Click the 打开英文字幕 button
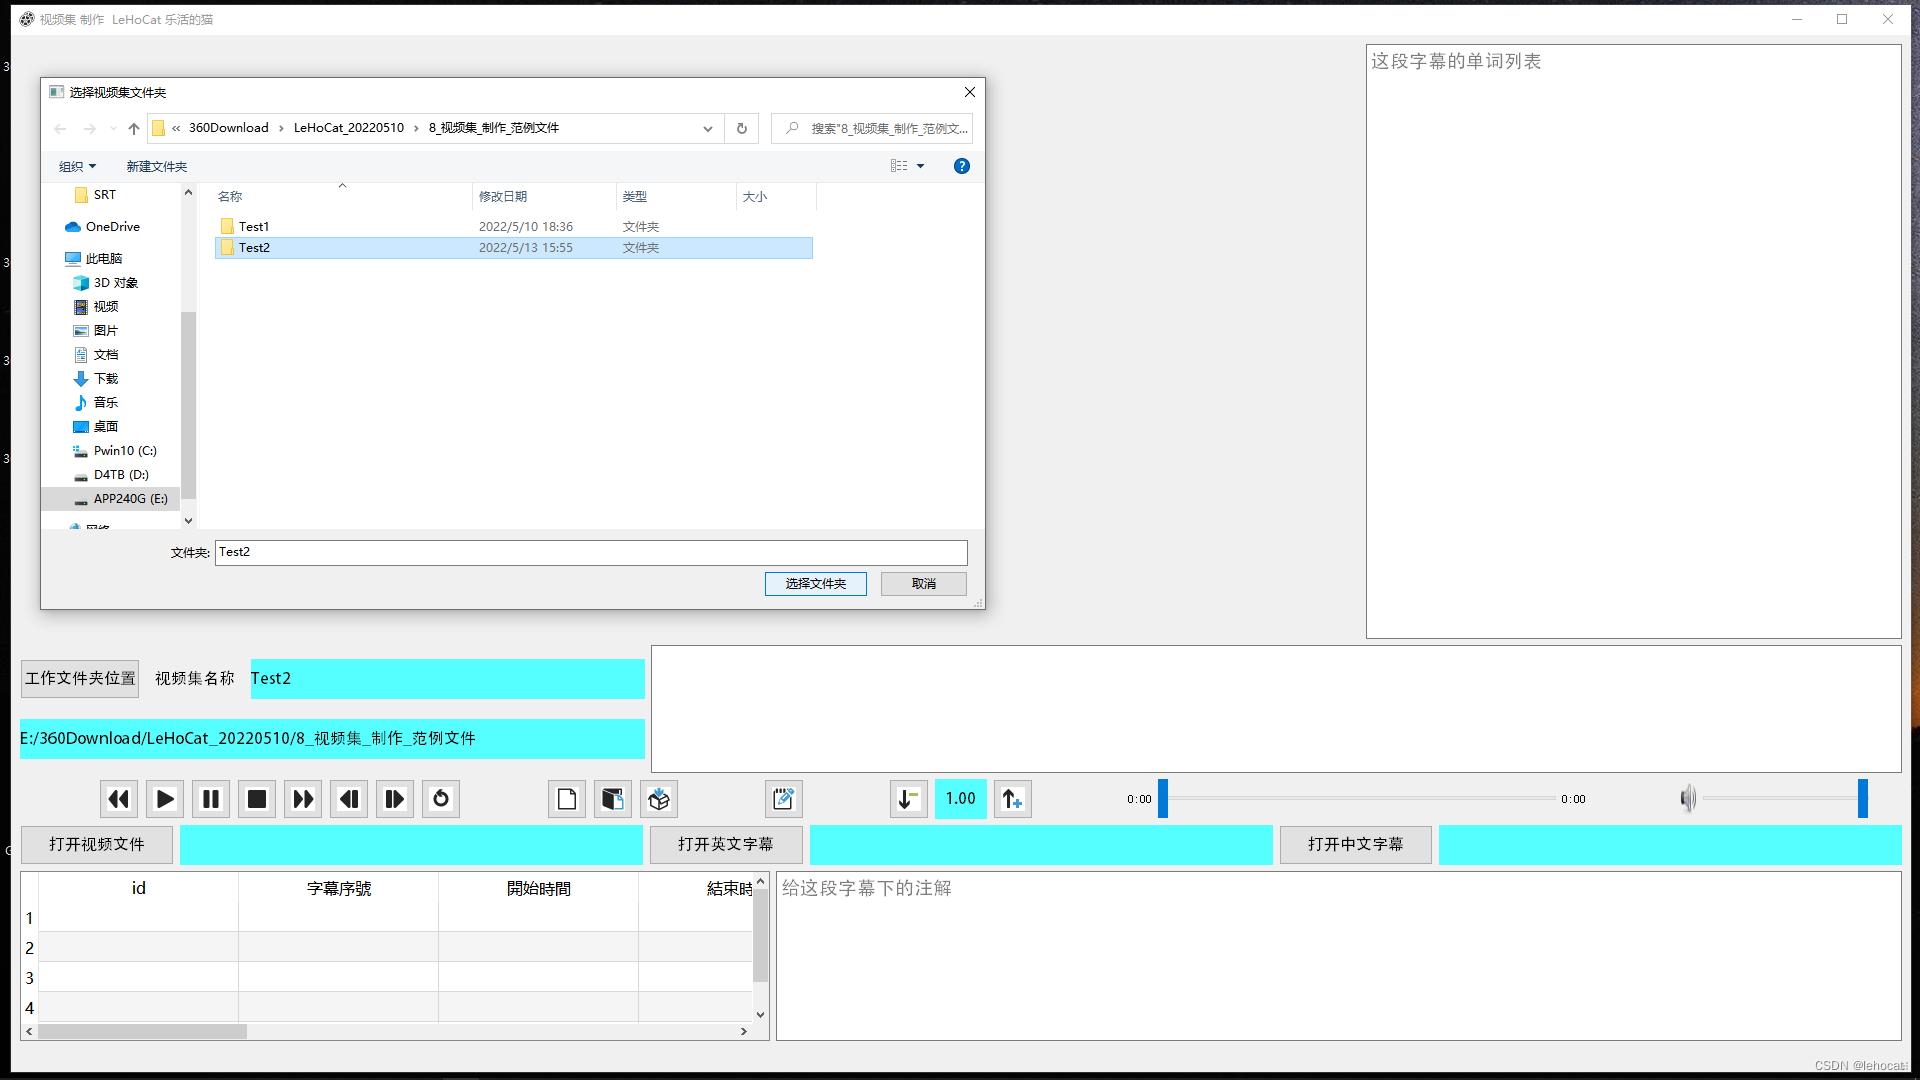This screenshot has height=1080, width=1920. tap(726, 845)
